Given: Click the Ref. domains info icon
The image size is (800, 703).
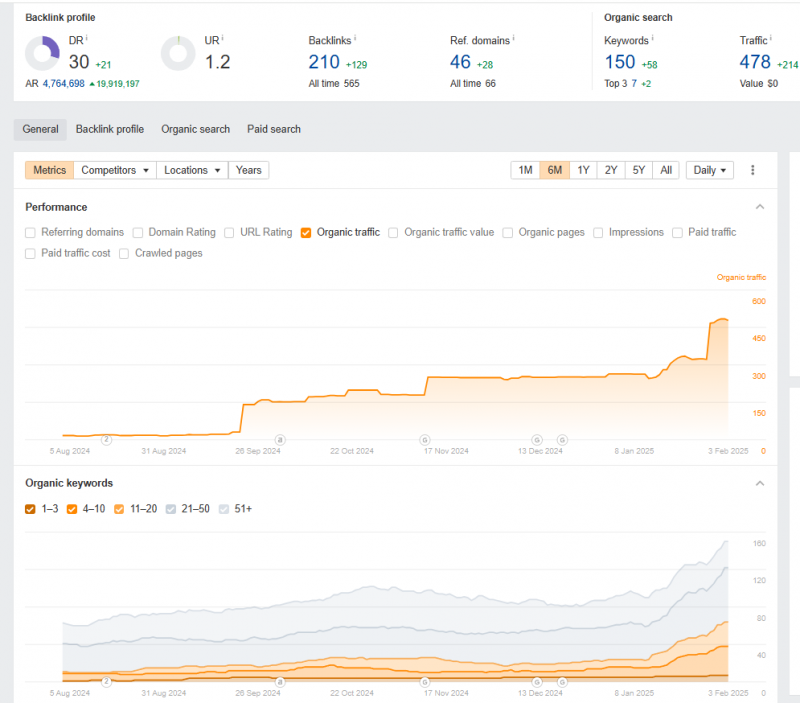Looking at the screenshot, I should point(514,38).
